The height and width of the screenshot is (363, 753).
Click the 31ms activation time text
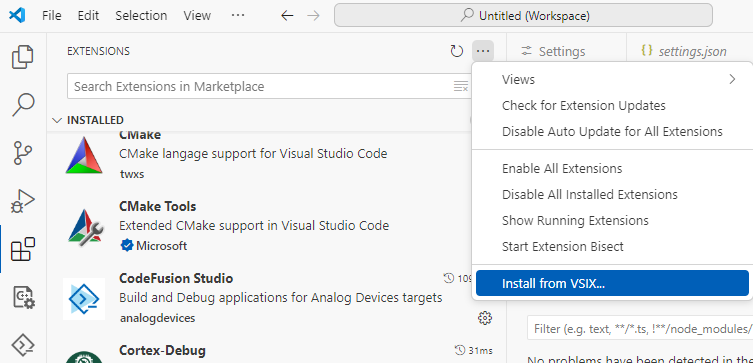480,351
